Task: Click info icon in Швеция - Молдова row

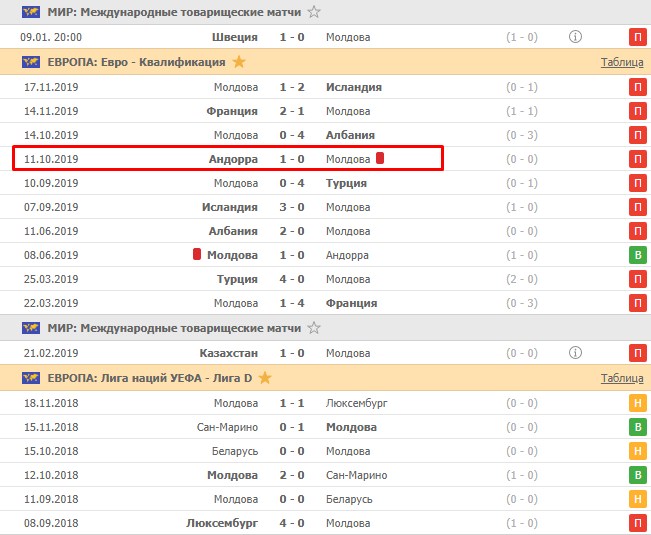Action: (575, 37)
